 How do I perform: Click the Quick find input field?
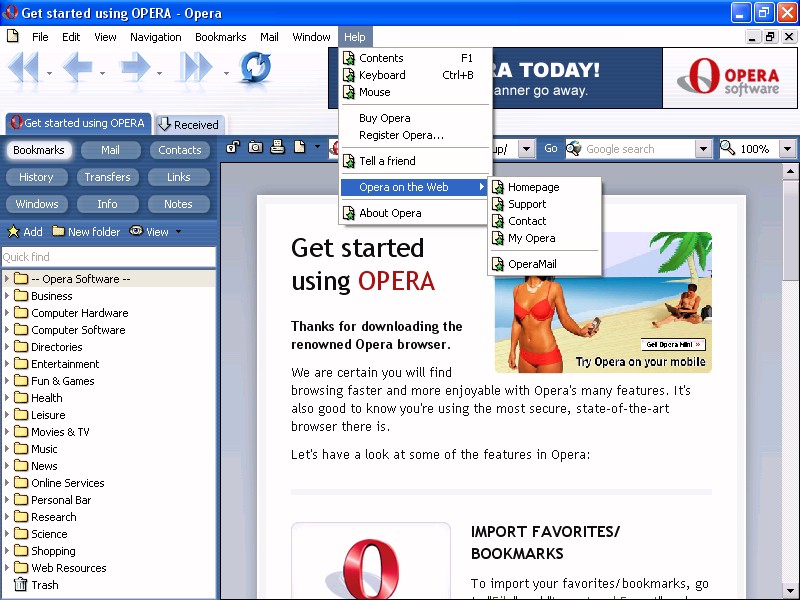coord(108,257)
